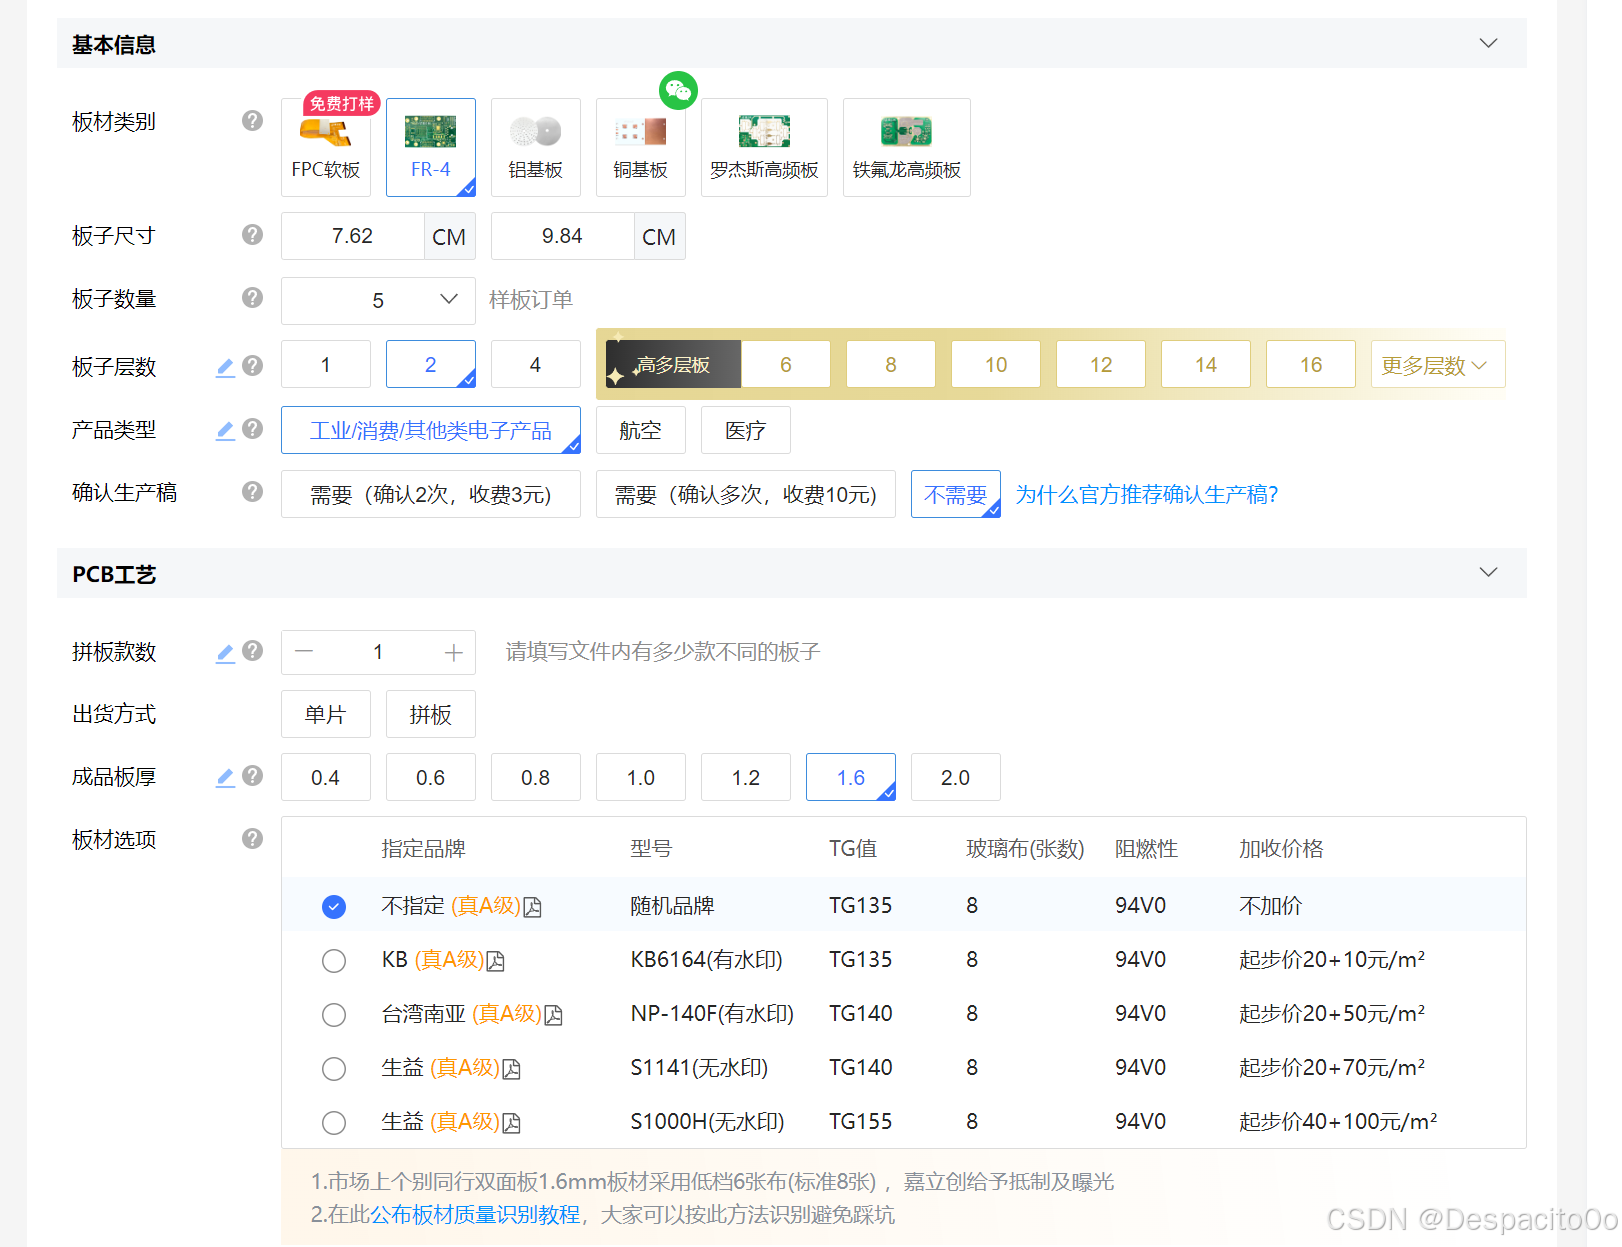The height and width of the screenshot is (1247, 1622).
Task: Open help icon for 板材类别
Action: [253, 121]
